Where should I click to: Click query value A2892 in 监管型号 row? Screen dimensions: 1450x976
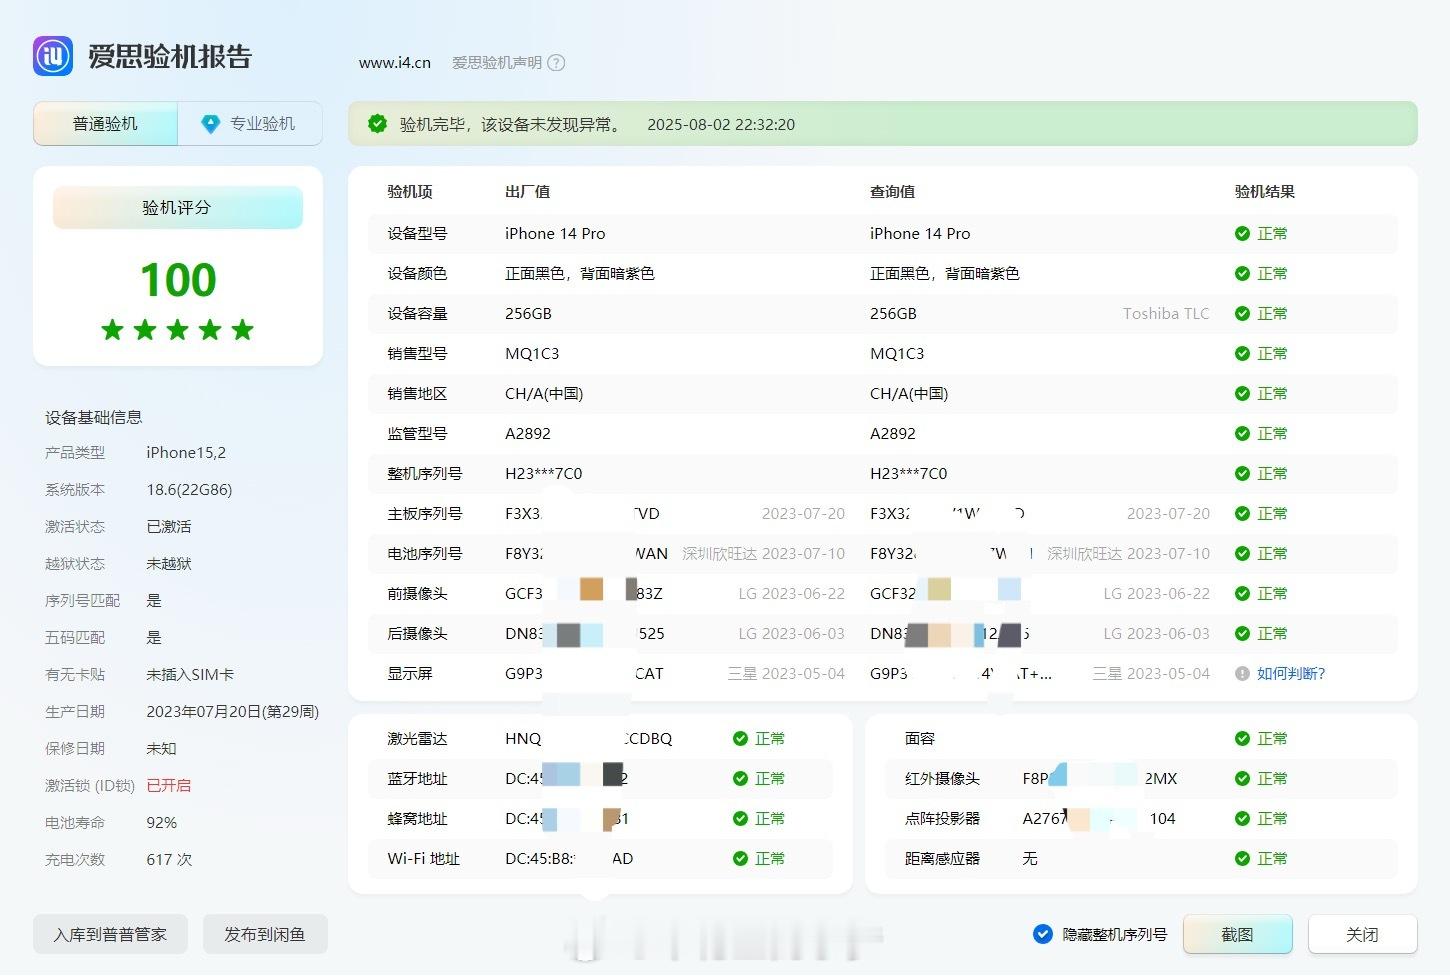(x=893, y=434)
